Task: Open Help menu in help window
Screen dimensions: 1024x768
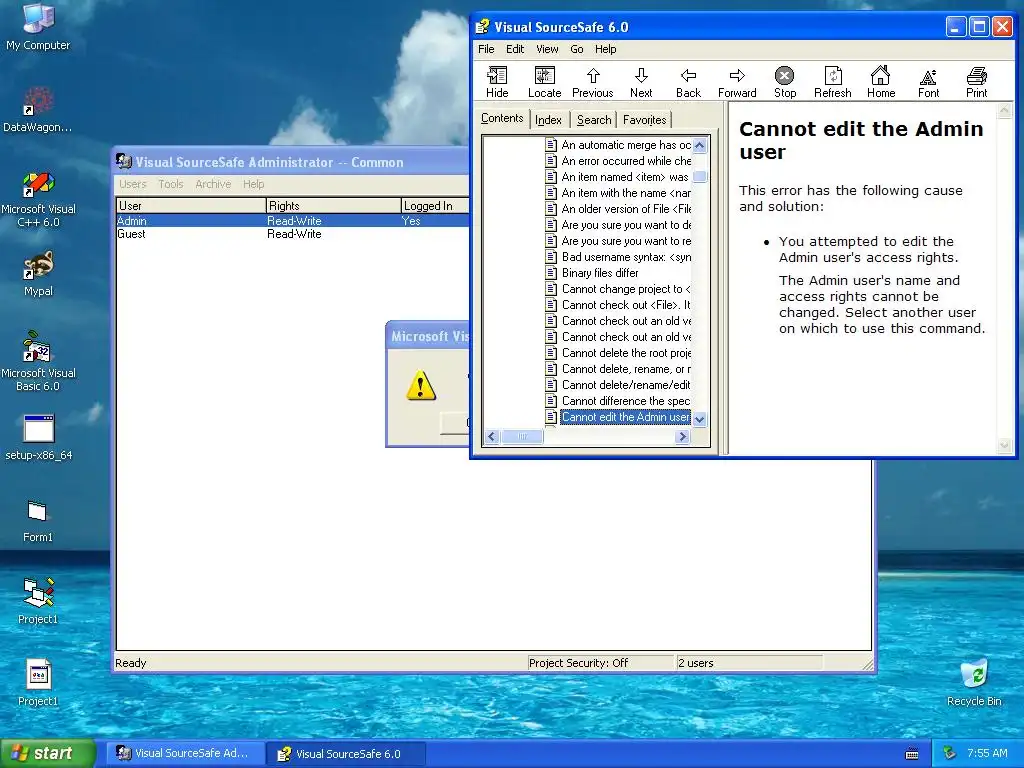Action: point(605,49)
